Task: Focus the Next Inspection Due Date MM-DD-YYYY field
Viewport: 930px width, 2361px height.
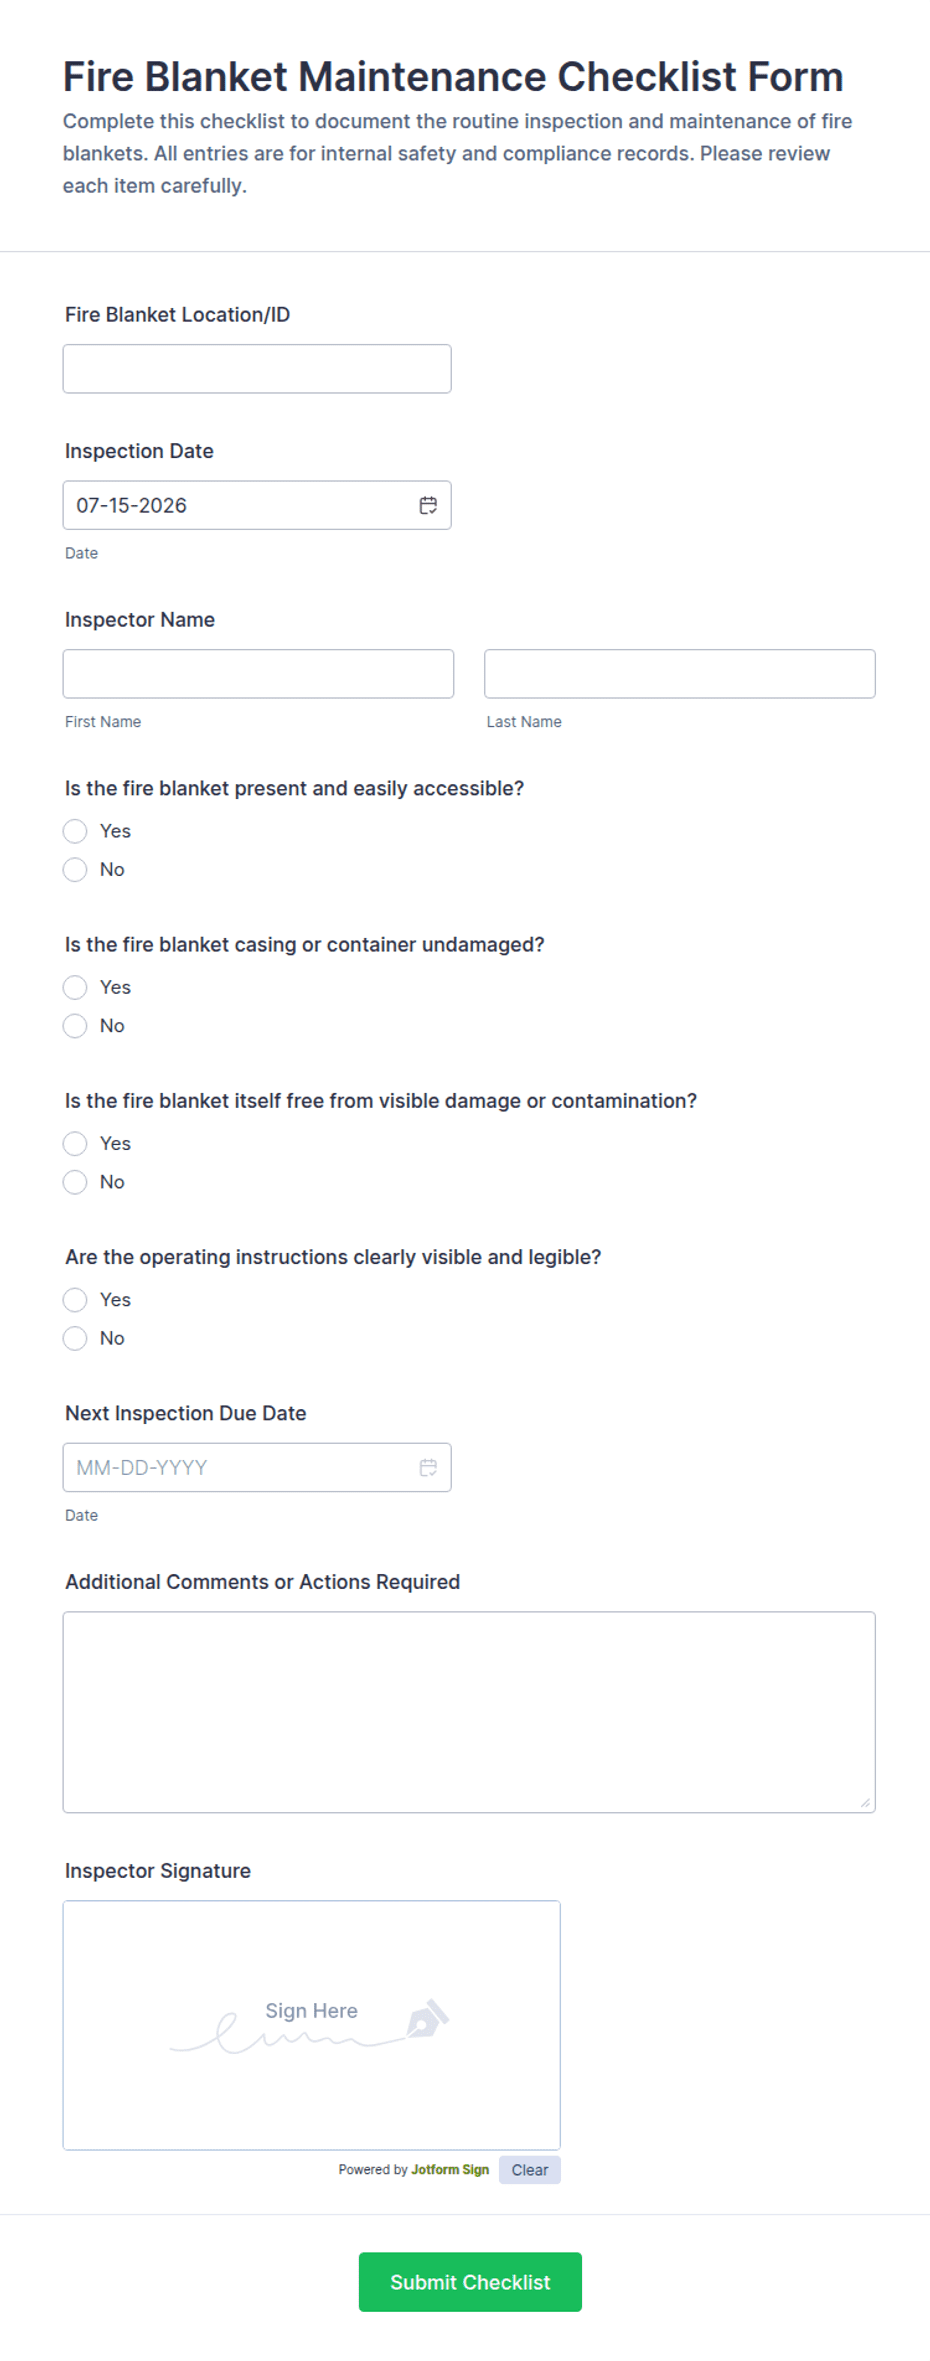Action: (x=257, y=1467)
